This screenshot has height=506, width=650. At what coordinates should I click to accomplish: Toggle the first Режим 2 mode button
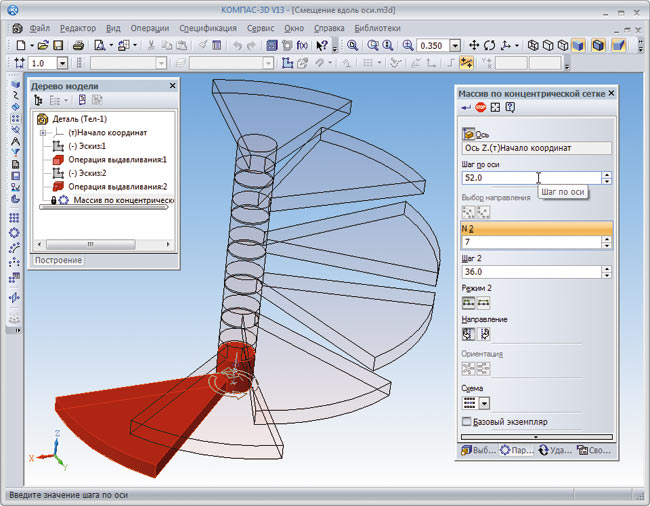pyautogui.click(x=467, y=302)
